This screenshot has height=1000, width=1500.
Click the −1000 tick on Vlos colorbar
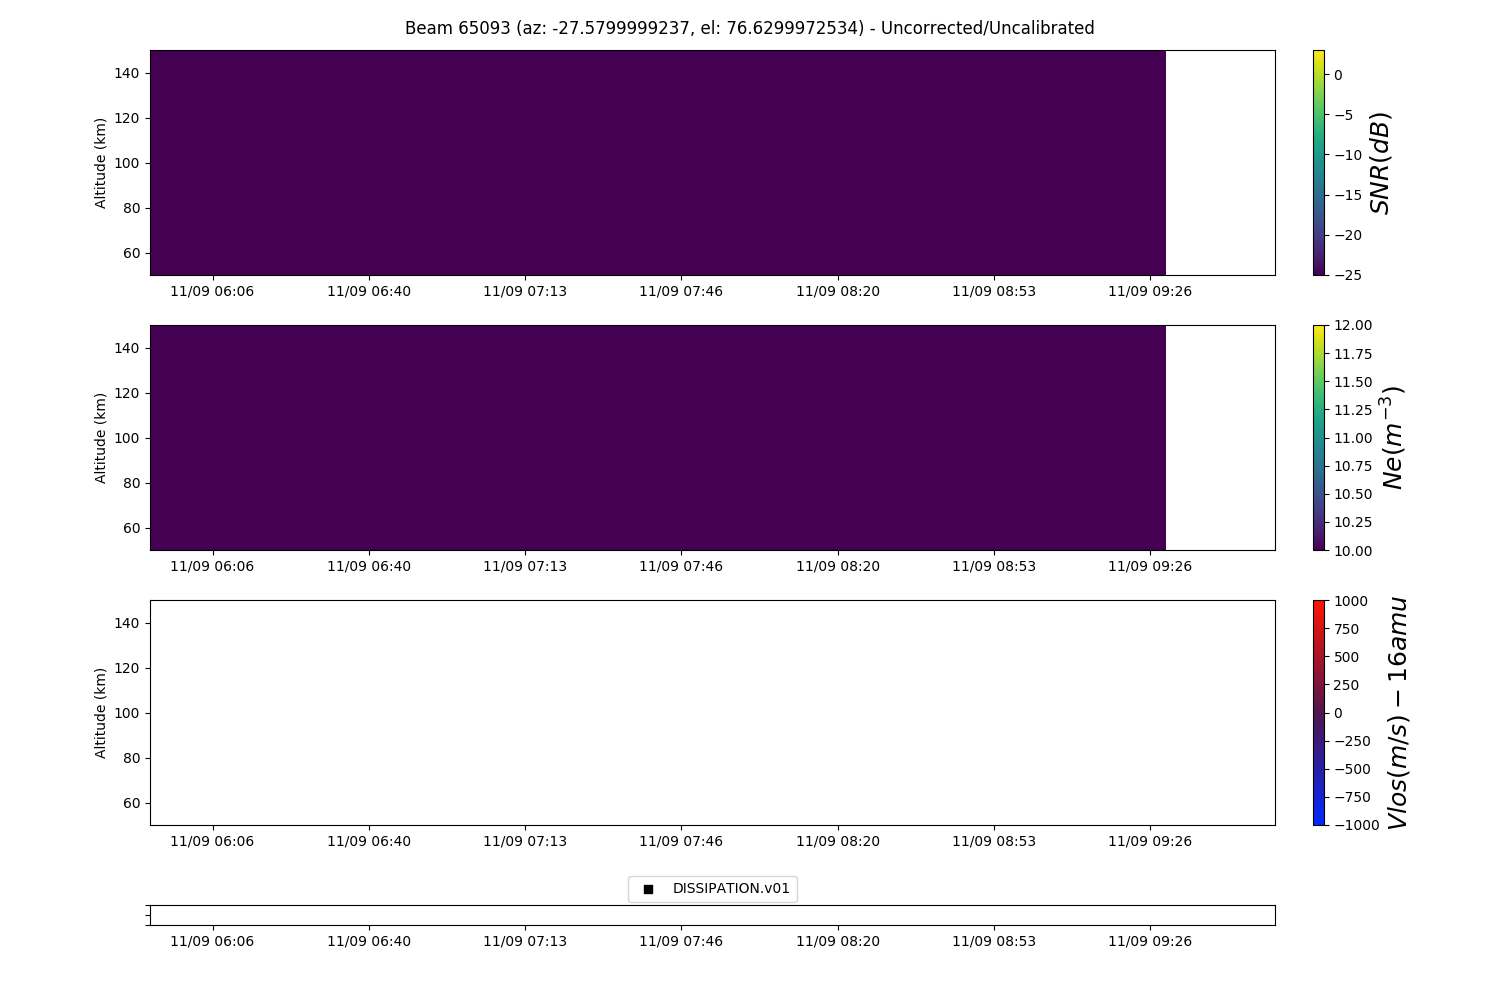pos(1355,825)
